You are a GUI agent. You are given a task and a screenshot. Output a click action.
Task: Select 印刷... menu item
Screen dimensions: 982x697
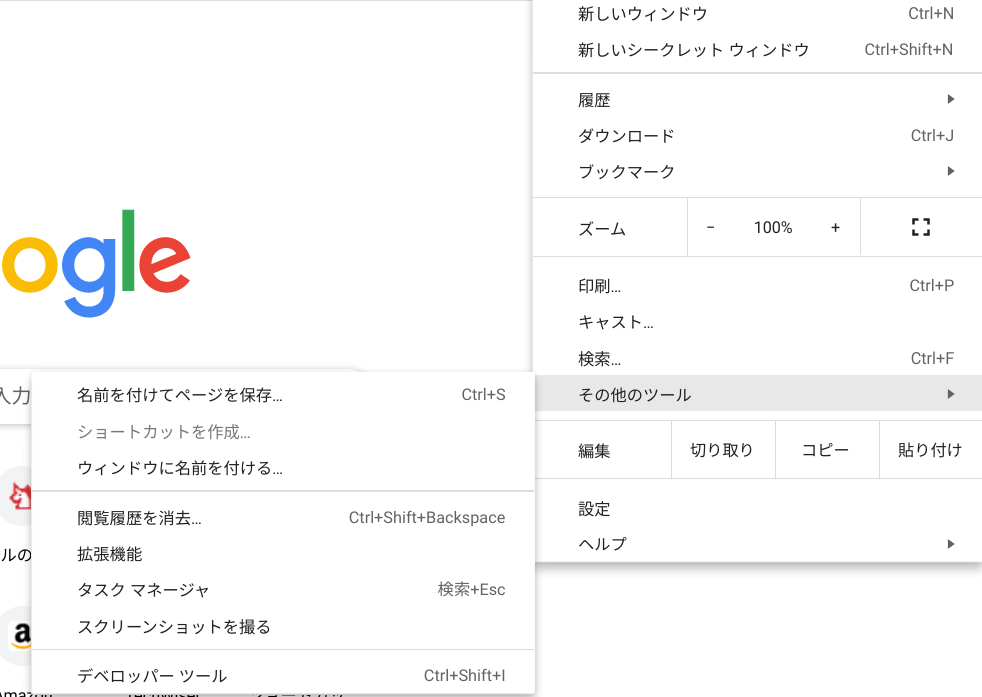[758, 286]
